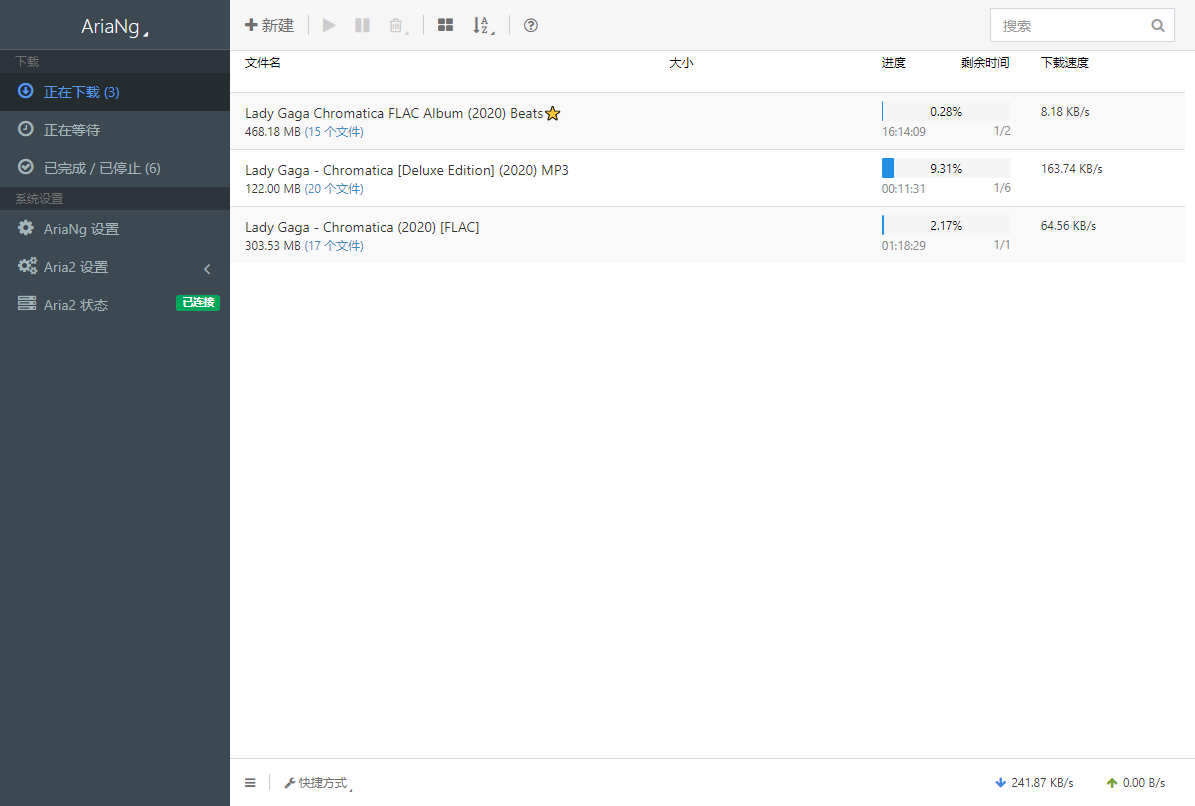Open the AriaNg title dropdown
Viewport: 1195px width, 806px height.
click(115, 27)
